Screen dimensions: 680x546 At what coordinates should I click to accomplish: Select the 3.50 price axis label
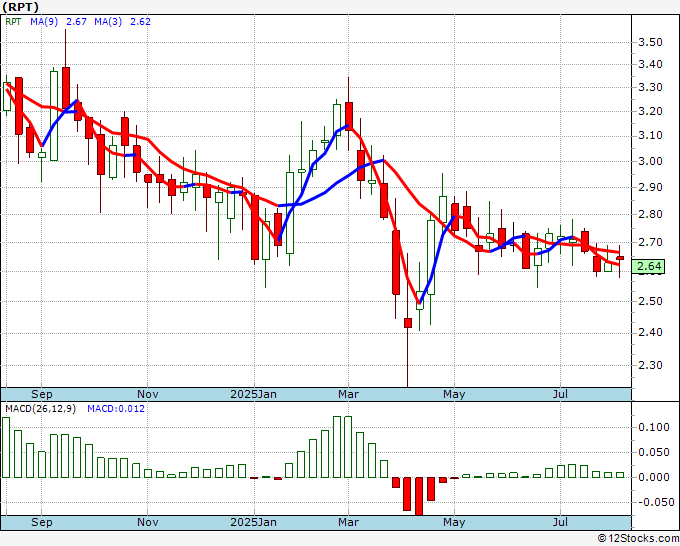(651, 43)
